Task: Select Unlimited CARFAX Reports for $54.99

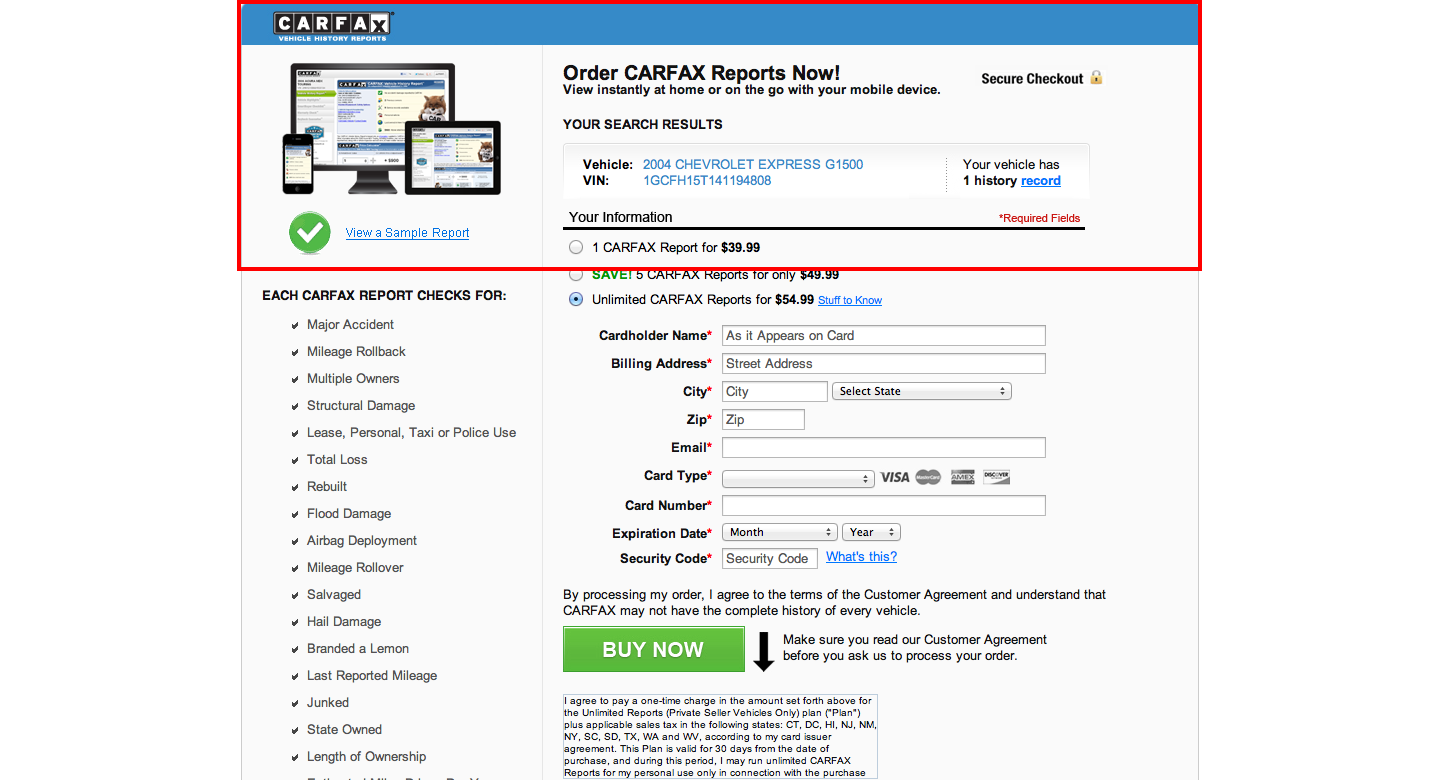Action: coord(575,299)
